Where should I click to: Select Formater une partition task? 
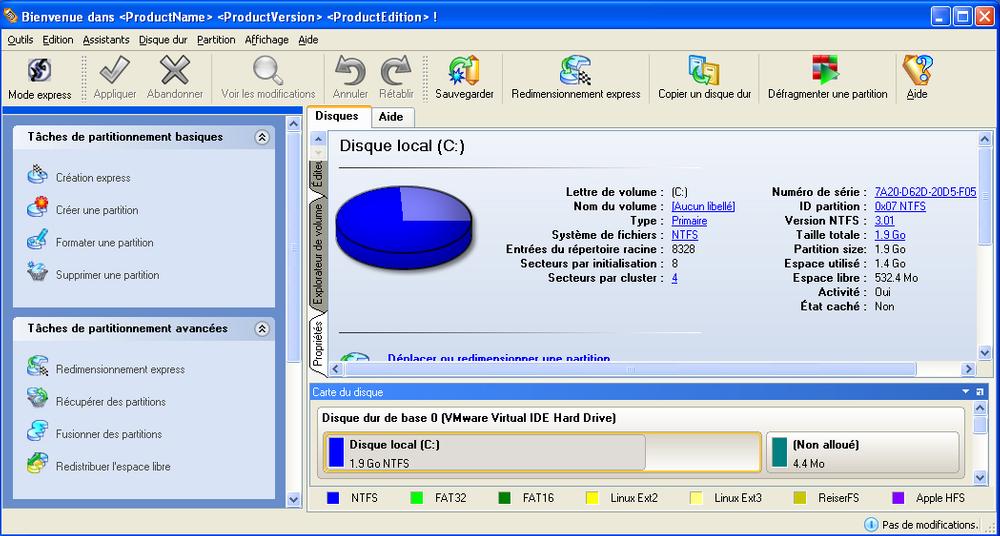(105, 242)
